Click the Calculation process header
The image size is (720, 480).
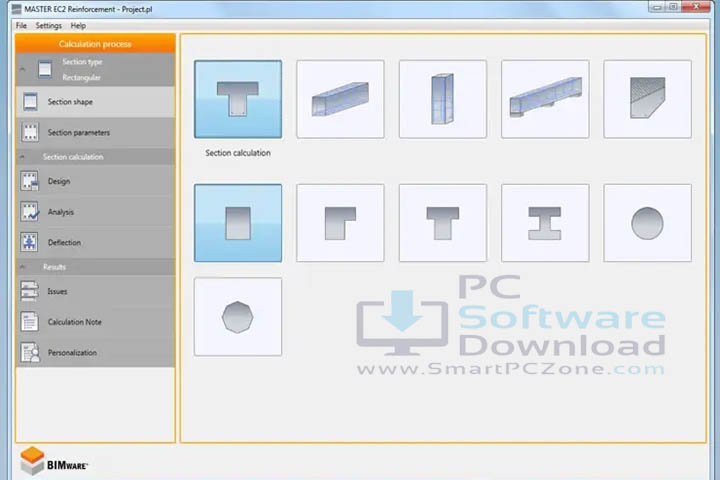click(95, 44)
